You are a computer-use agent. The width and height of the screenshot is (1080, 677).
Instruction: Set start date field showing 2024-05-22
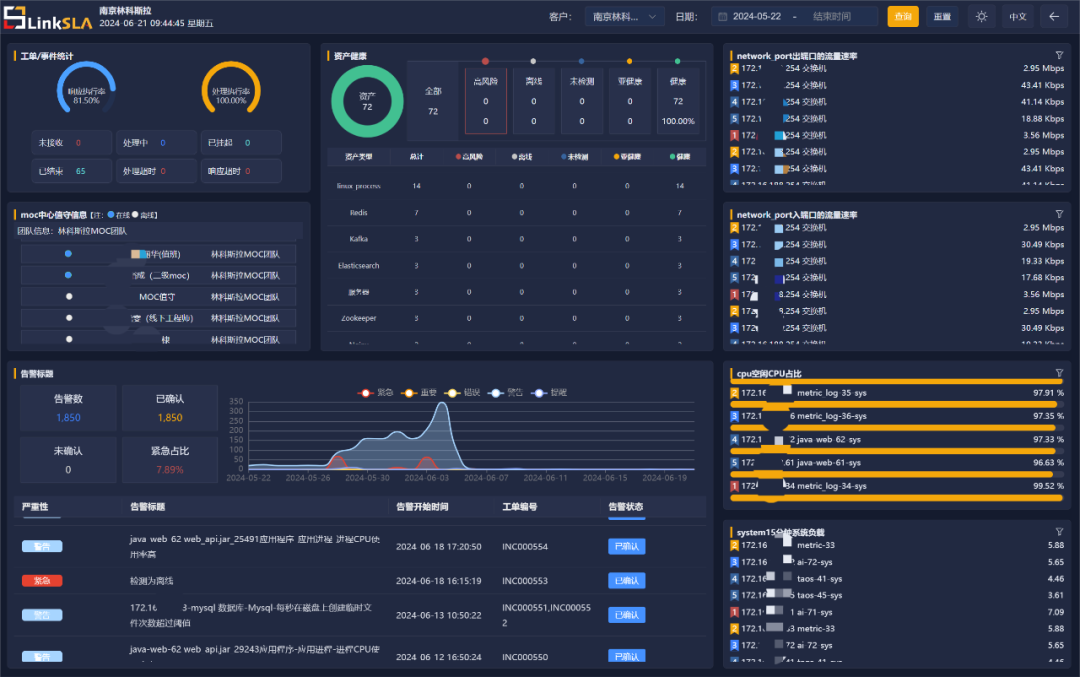tap(757, 17)
